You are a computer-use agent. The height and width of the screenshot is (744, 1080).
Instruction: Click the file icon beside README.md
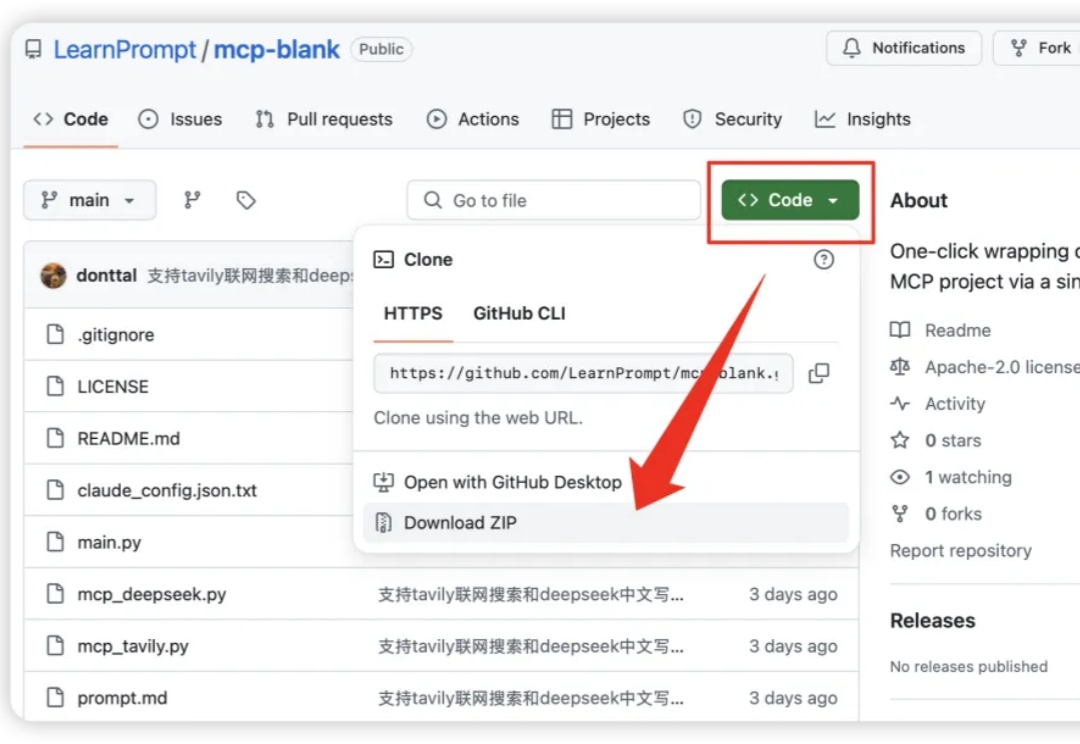[x=55, y=438]
